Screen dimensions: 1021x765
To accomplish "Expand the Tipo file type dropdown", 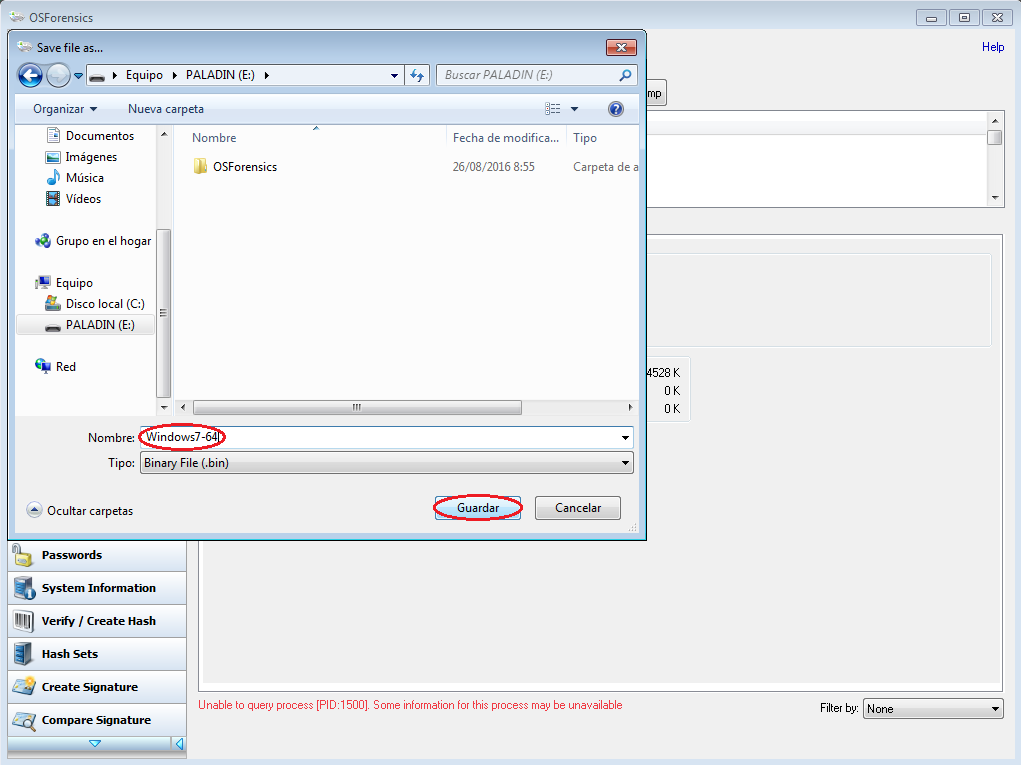I will click(x=626, y=463).
